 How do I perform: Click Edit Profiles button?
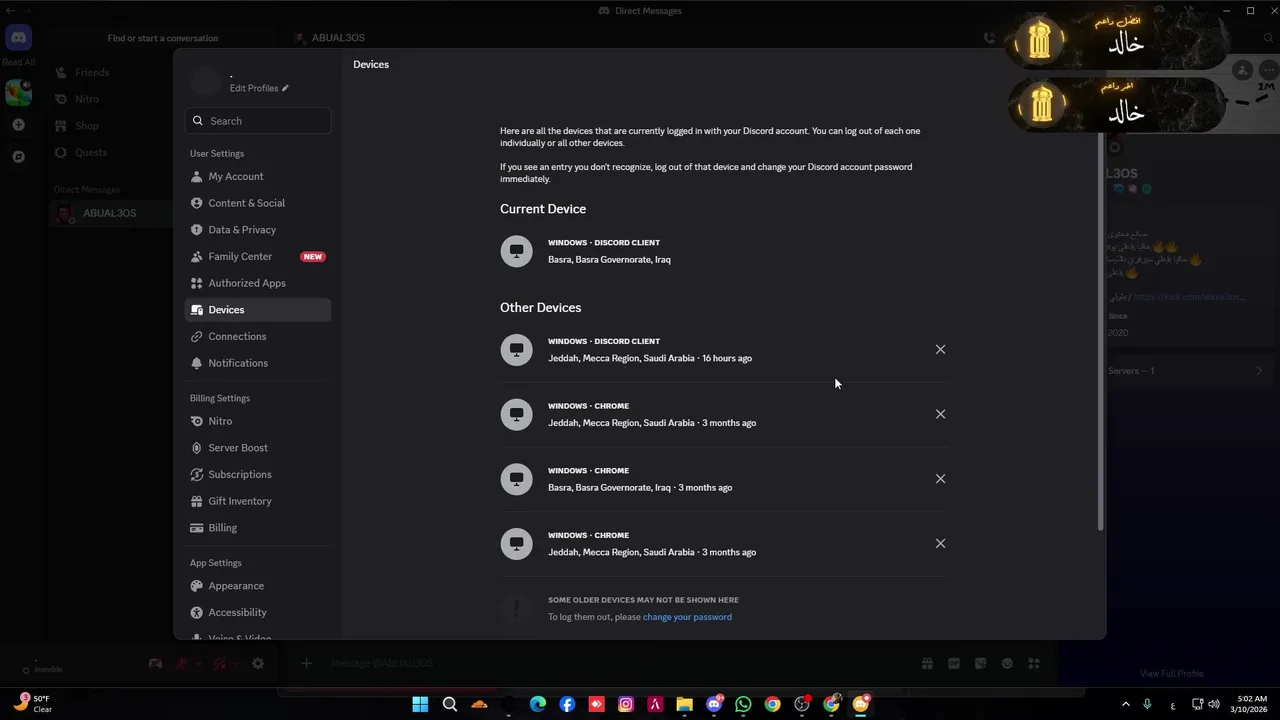259,88
